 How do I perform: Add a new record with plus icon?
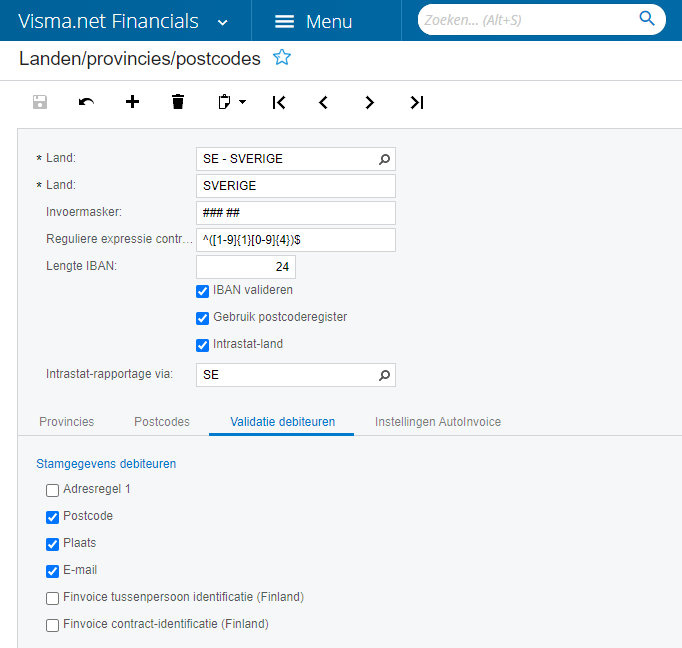(x=132, y=102)
